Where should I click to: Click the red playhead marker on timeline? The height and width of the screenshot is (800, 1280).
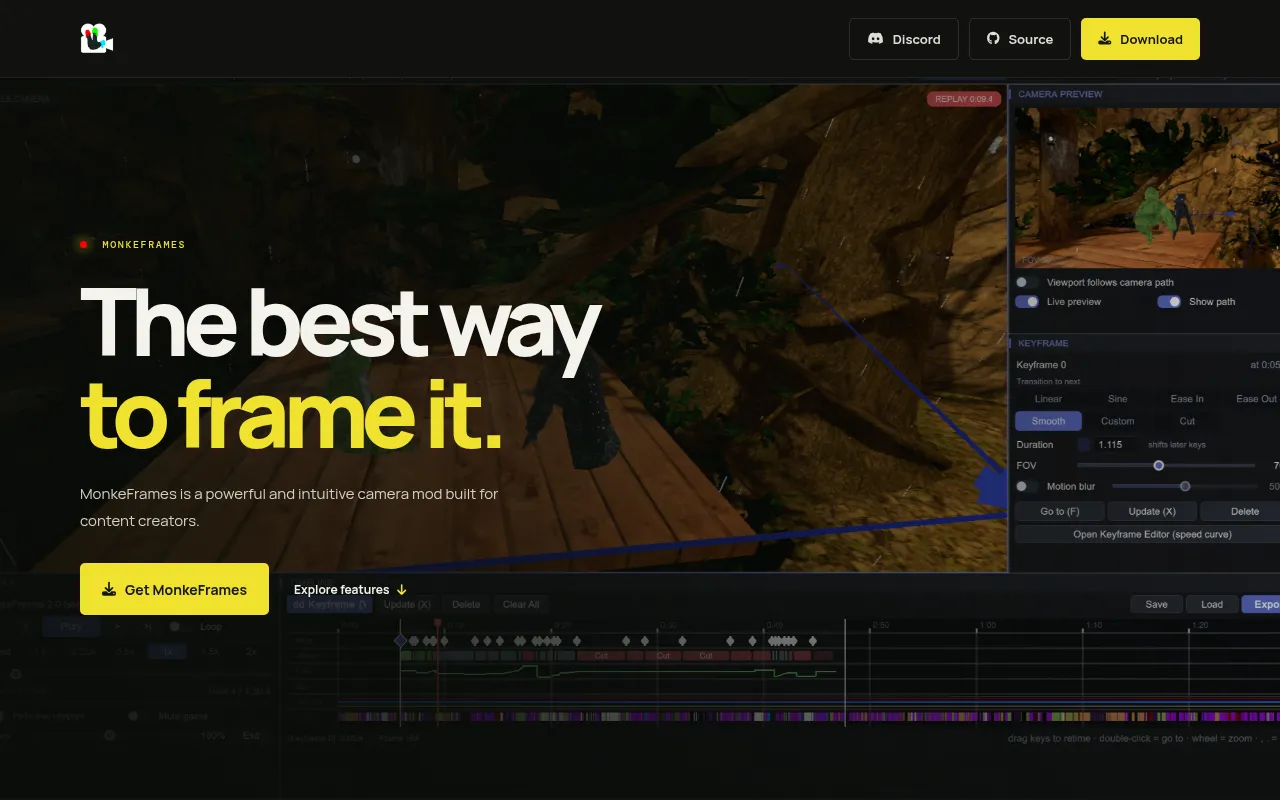[x=437, y=622]
